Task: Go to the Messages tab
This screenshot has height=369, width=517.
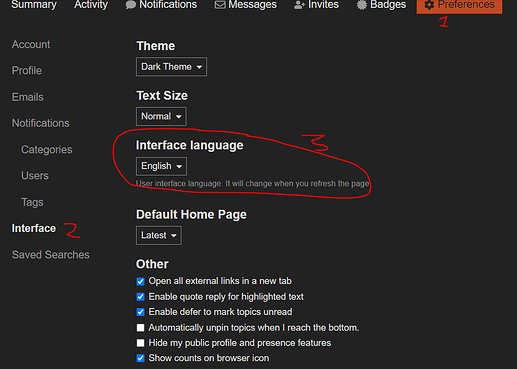Action: pyautogui.click(x=246, y=5)
